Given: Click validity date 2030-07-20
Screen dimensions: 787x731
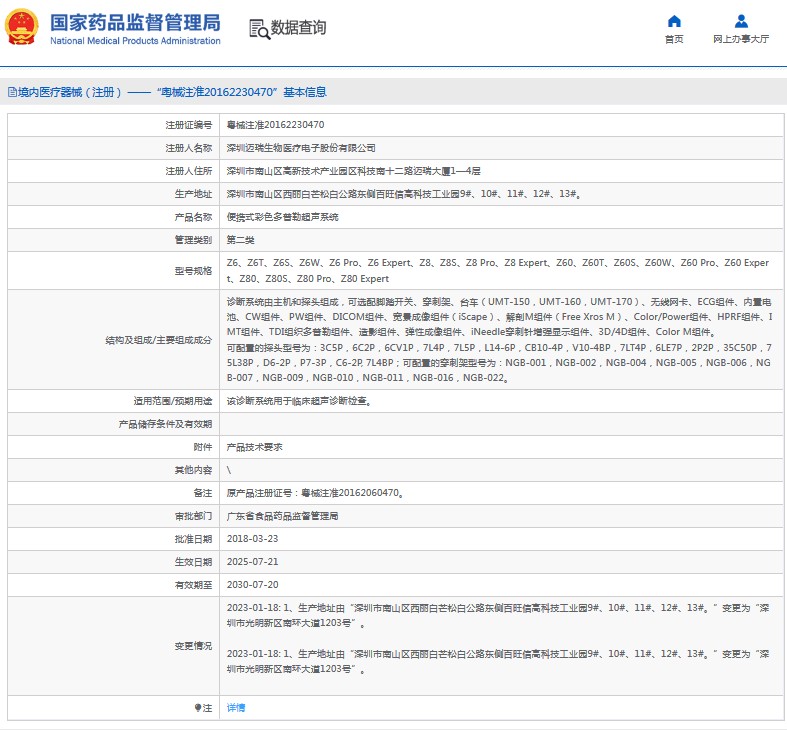Looking at the screenshot, I should [251, 585].
